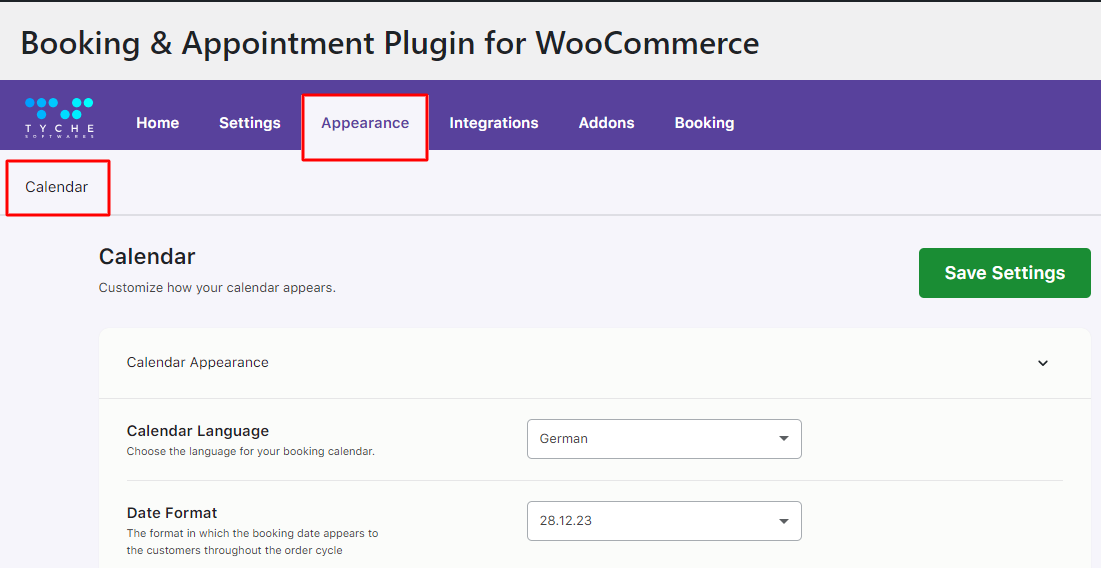Click 'Choose the language for your booking calendar.'
The width and height of the screenshot is (1101, 568).
tap(251, 451)
